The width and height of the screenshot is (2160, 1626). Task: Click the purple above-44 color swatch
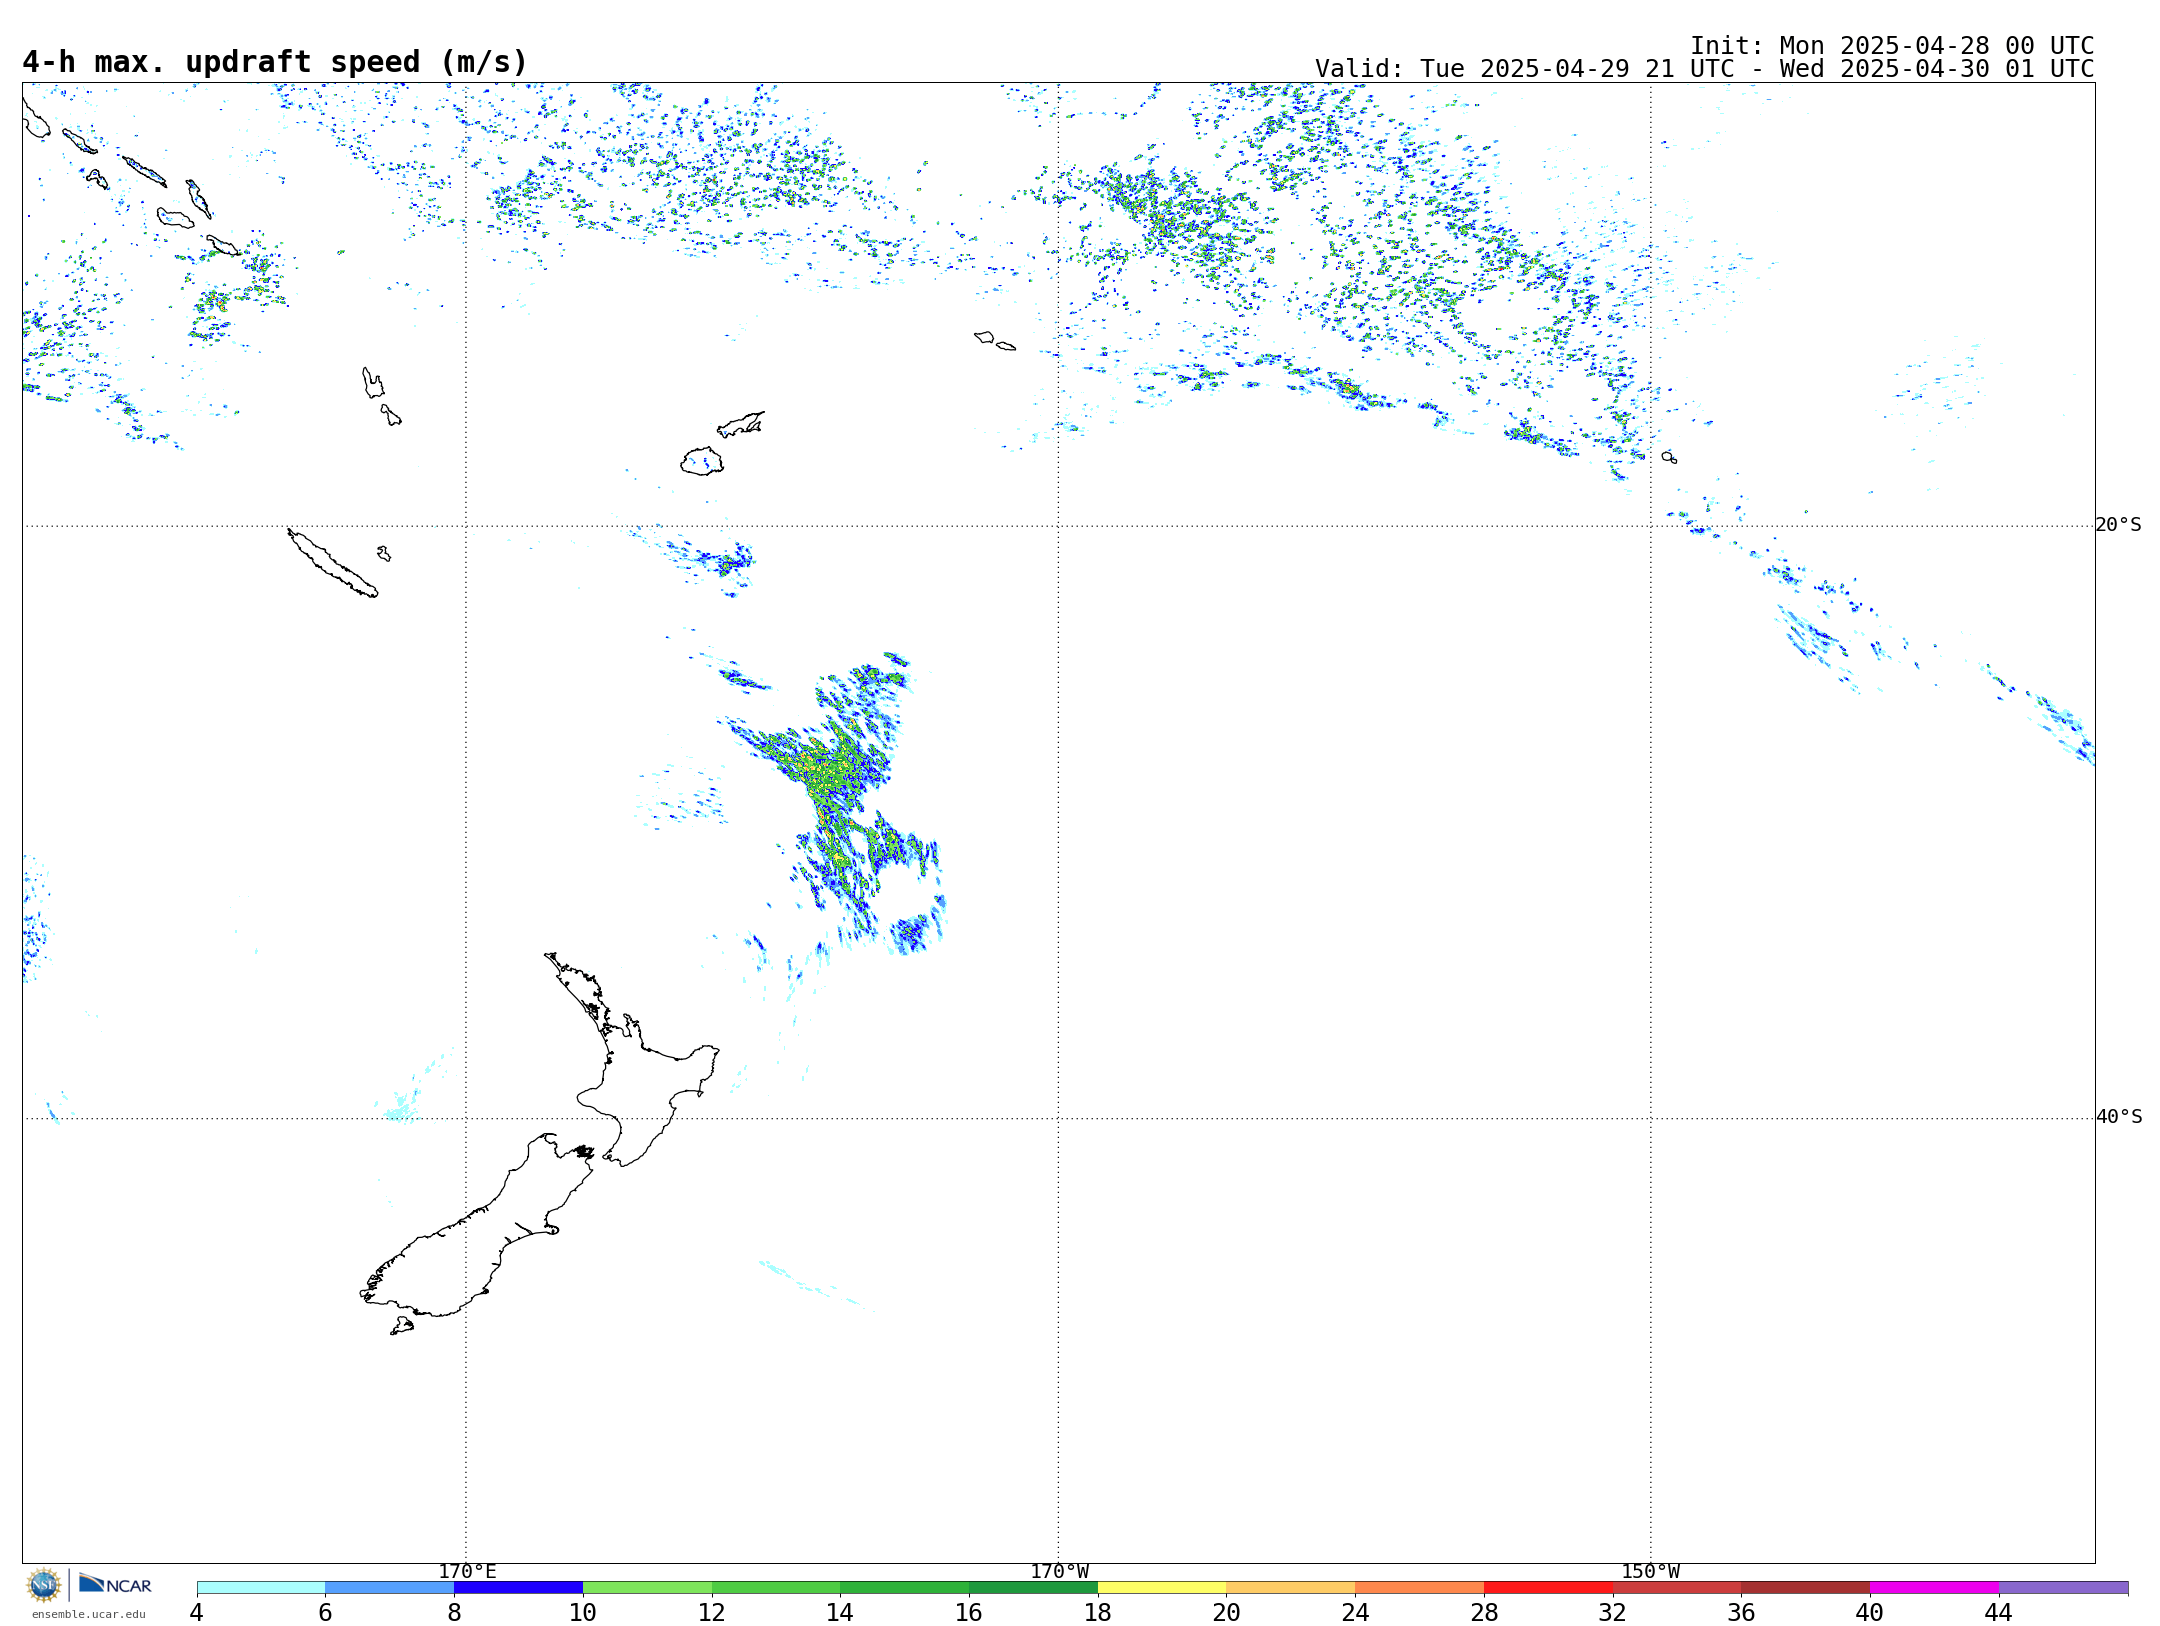2063,1588
